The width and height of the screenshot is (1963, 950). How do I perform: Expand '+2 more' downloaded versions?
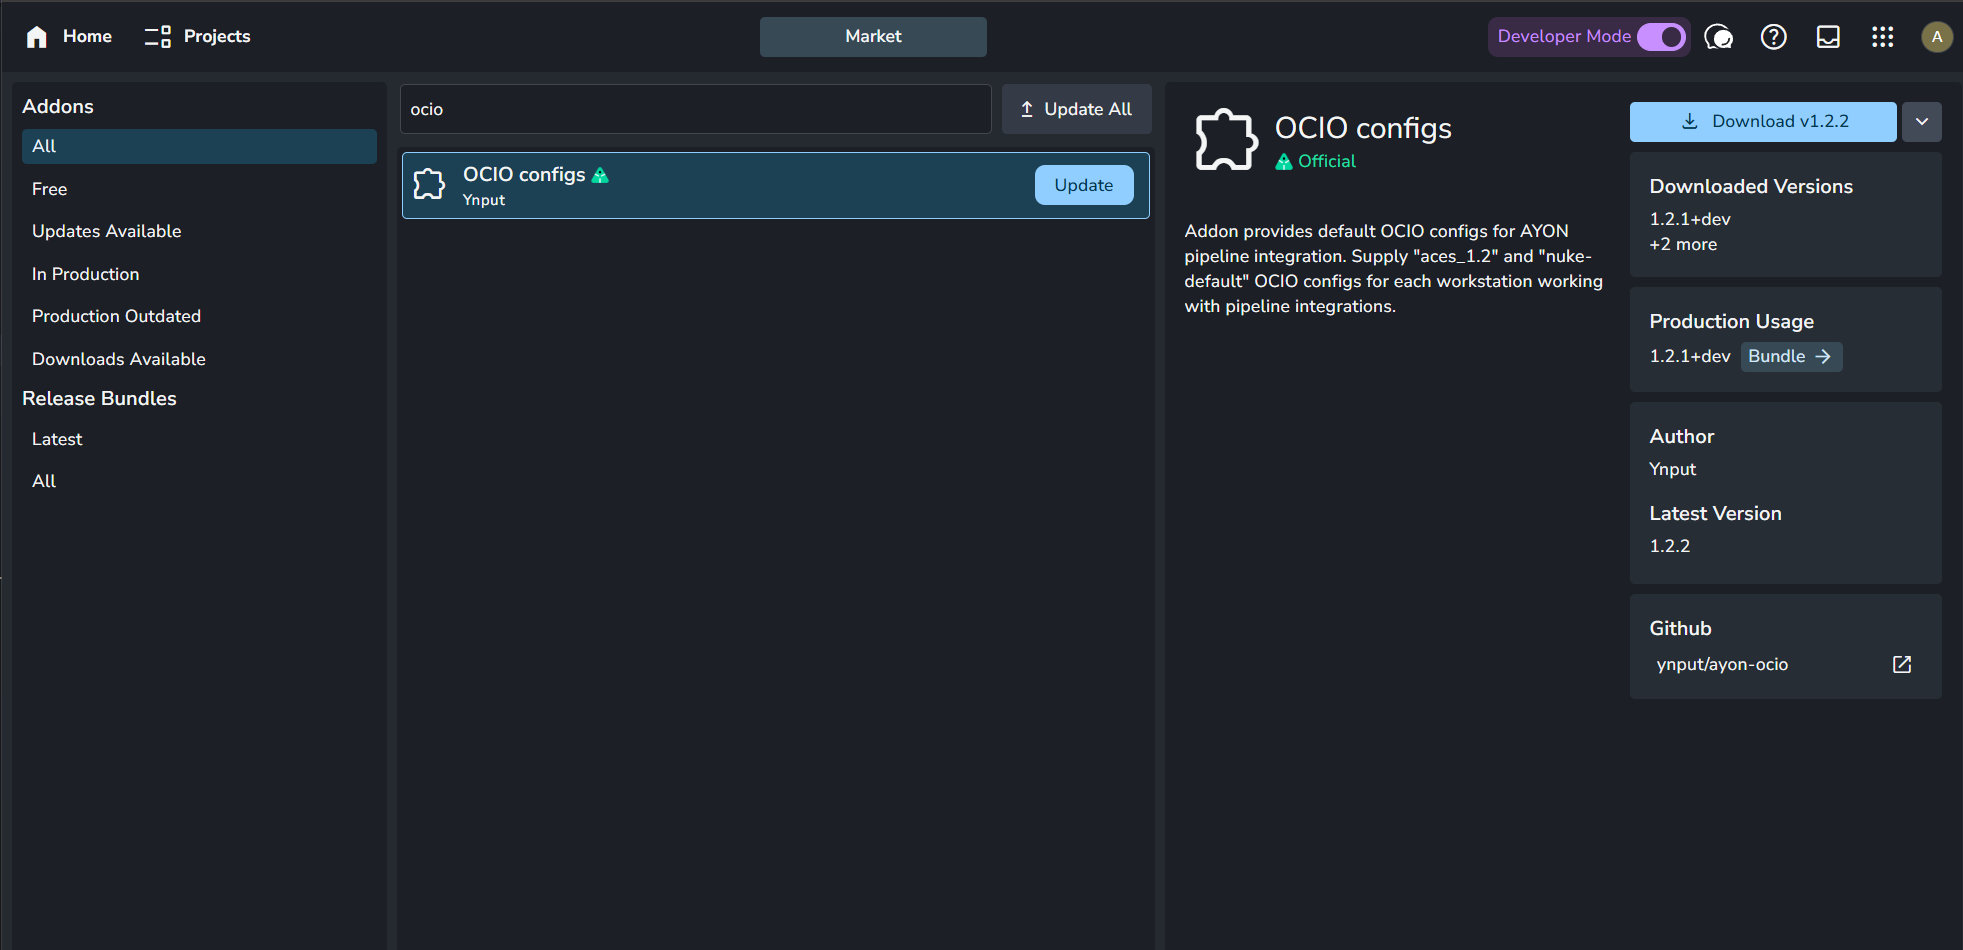pyautogui.click(x=1683, y=245)
